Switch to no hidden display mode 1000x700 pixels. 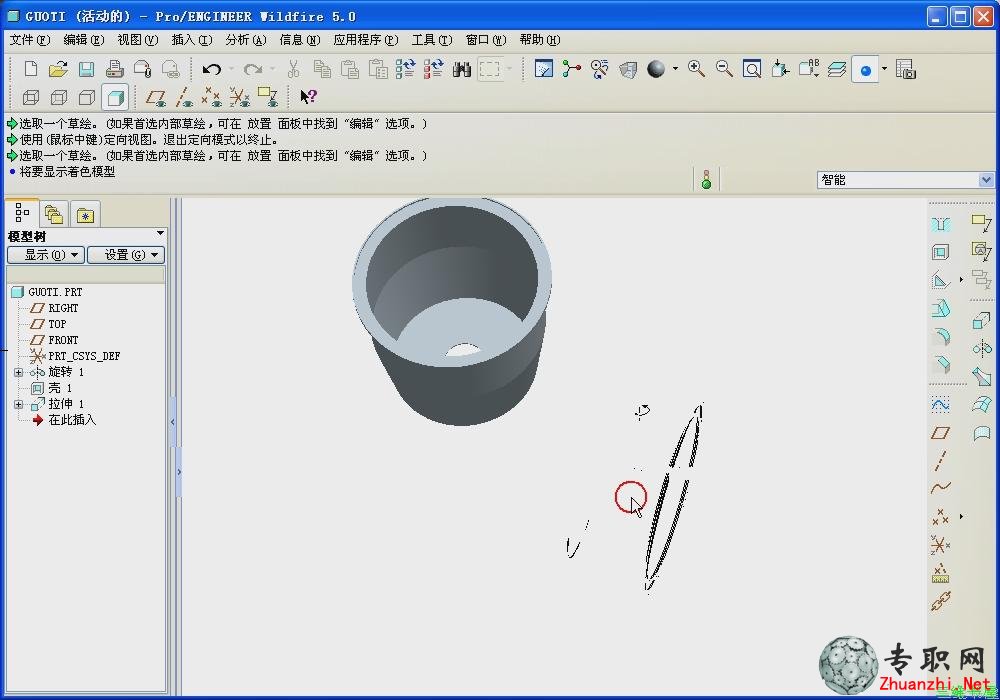point(87,97)
